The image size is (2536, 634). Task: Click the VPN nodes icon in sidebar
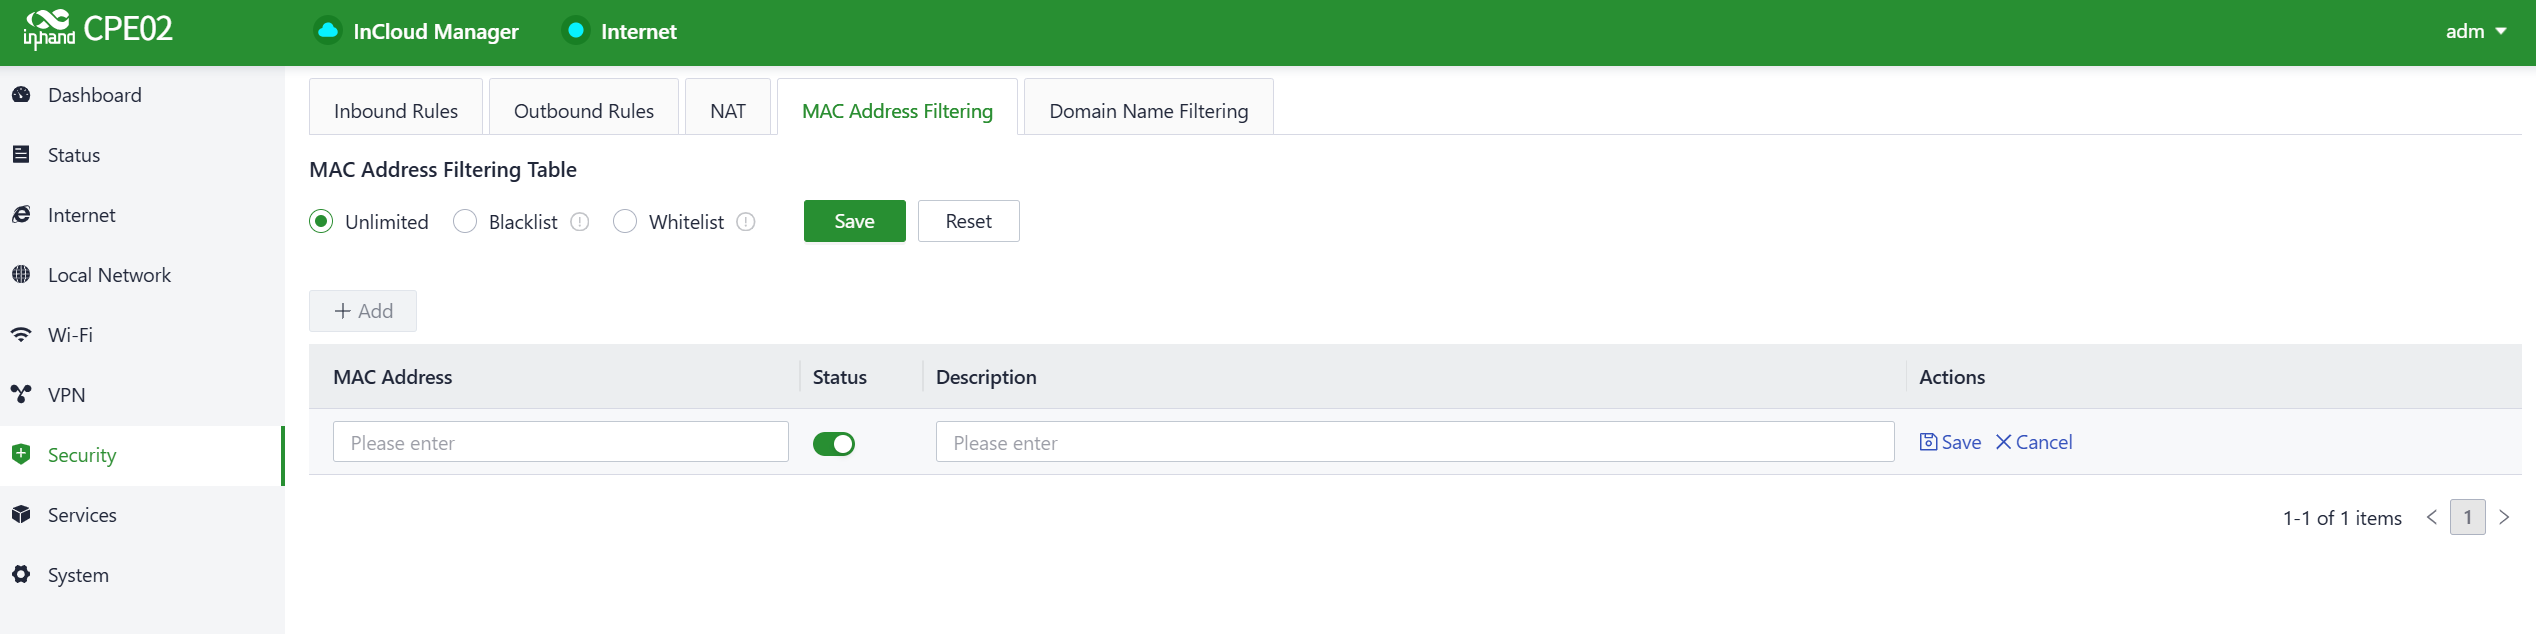tap(21, 395)
